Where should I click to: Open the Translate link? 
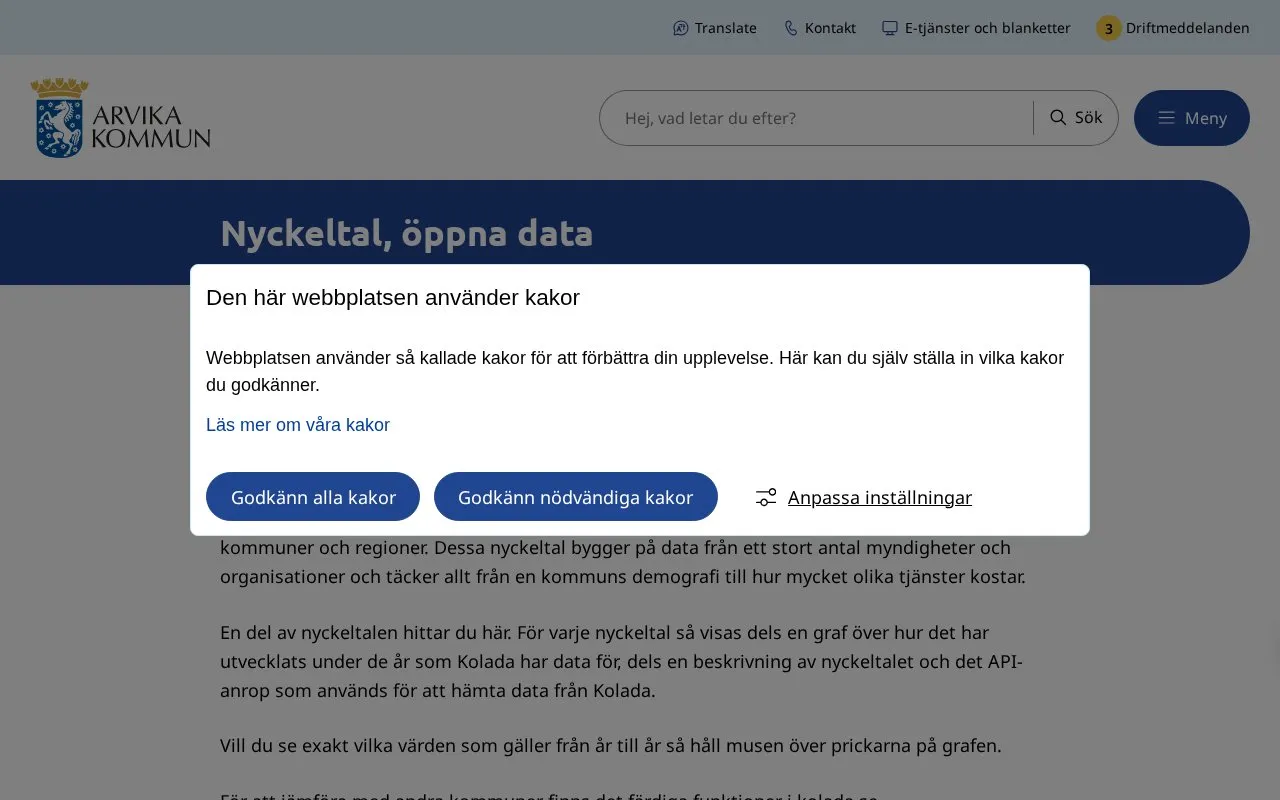[x=715, y=28]
